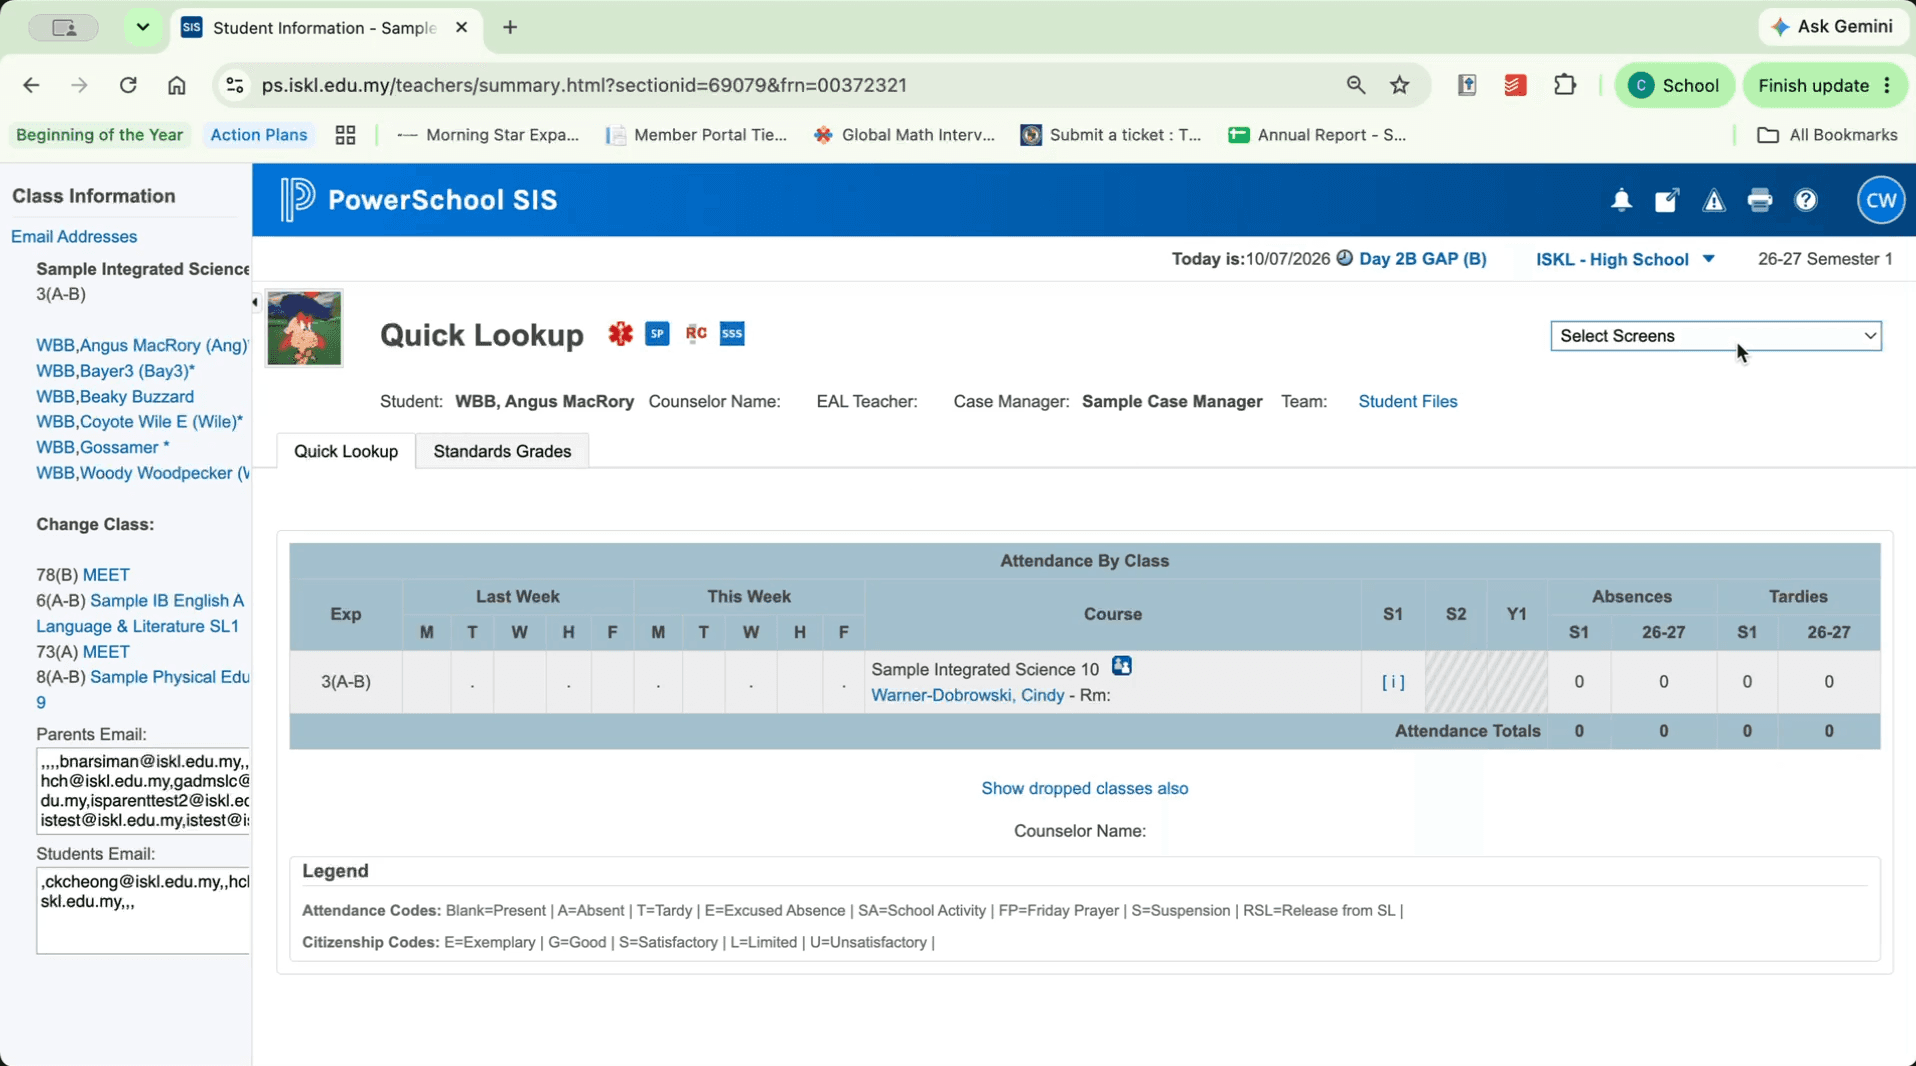1916x1066 pixels.
Task: Click the clock icon next to today's date
Action: (1344, 258)
